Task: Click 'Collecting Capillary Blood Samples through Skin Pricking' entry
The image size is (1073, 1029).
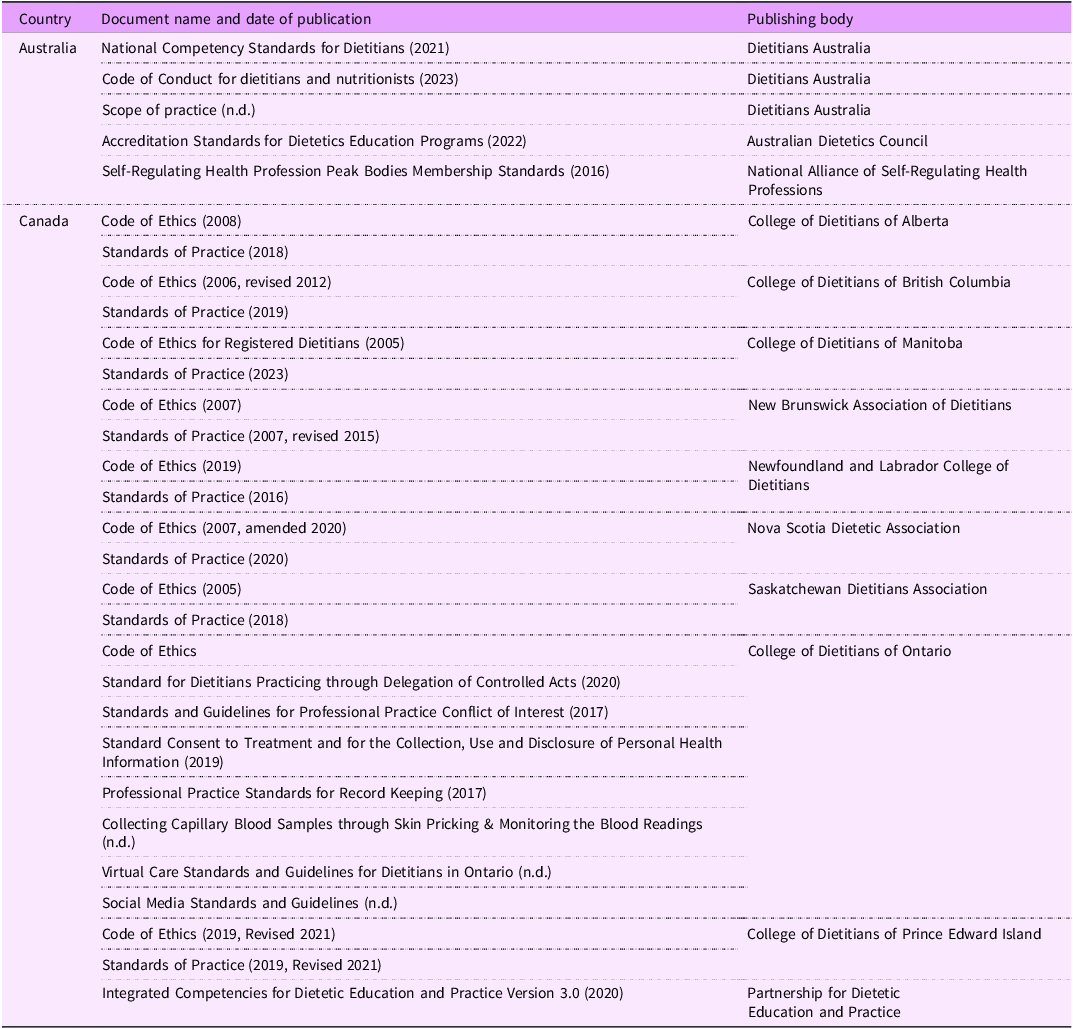Action: [x=402, y=833]
